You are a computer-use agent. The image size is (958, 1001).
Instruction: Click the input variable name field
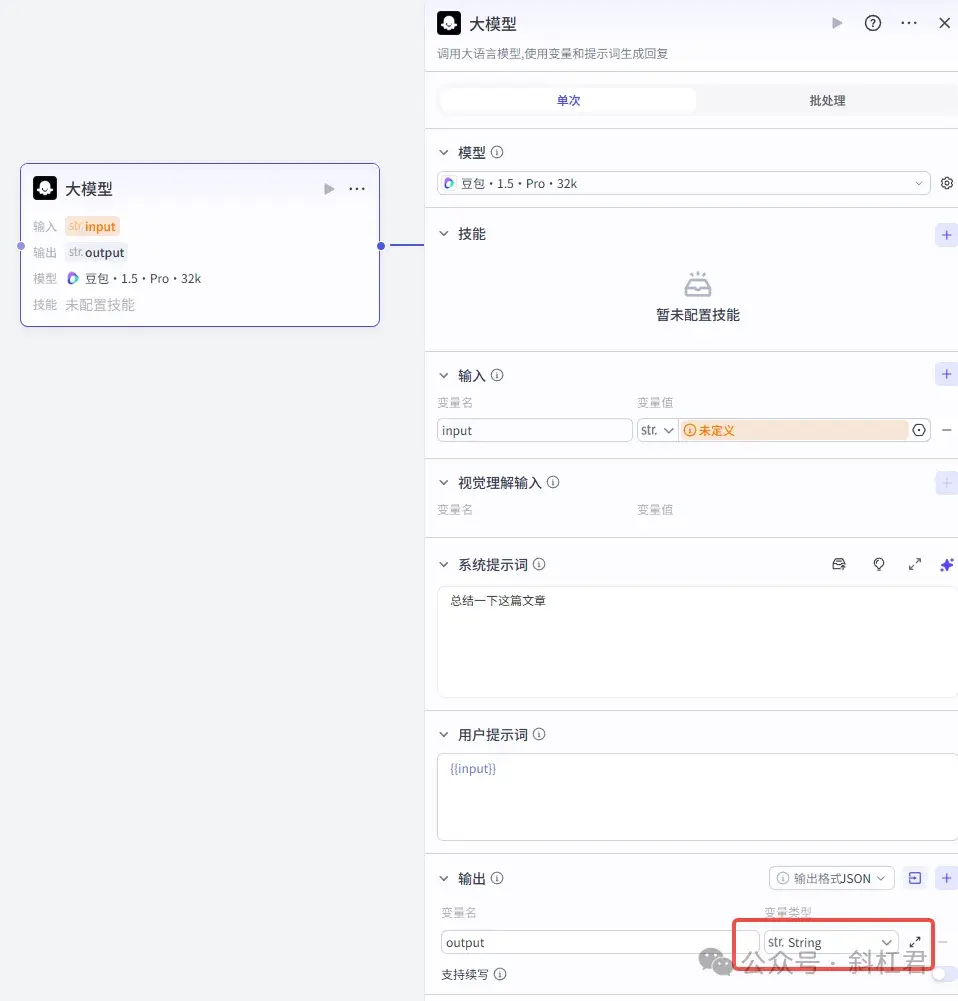coord(533,429)
